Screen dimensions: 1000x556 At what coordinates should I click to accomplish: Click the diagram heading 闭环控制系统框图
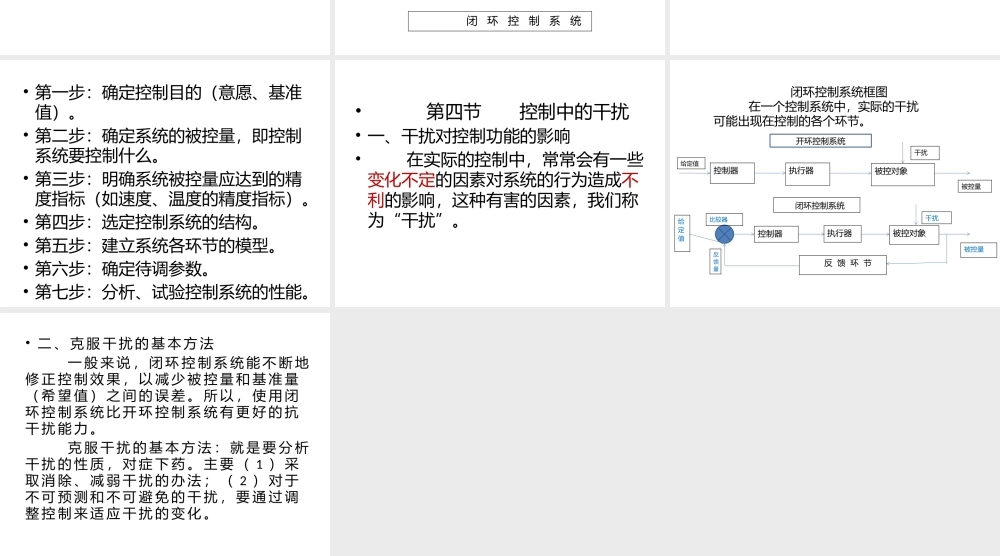pyautogui.click(x=839, y=92)
